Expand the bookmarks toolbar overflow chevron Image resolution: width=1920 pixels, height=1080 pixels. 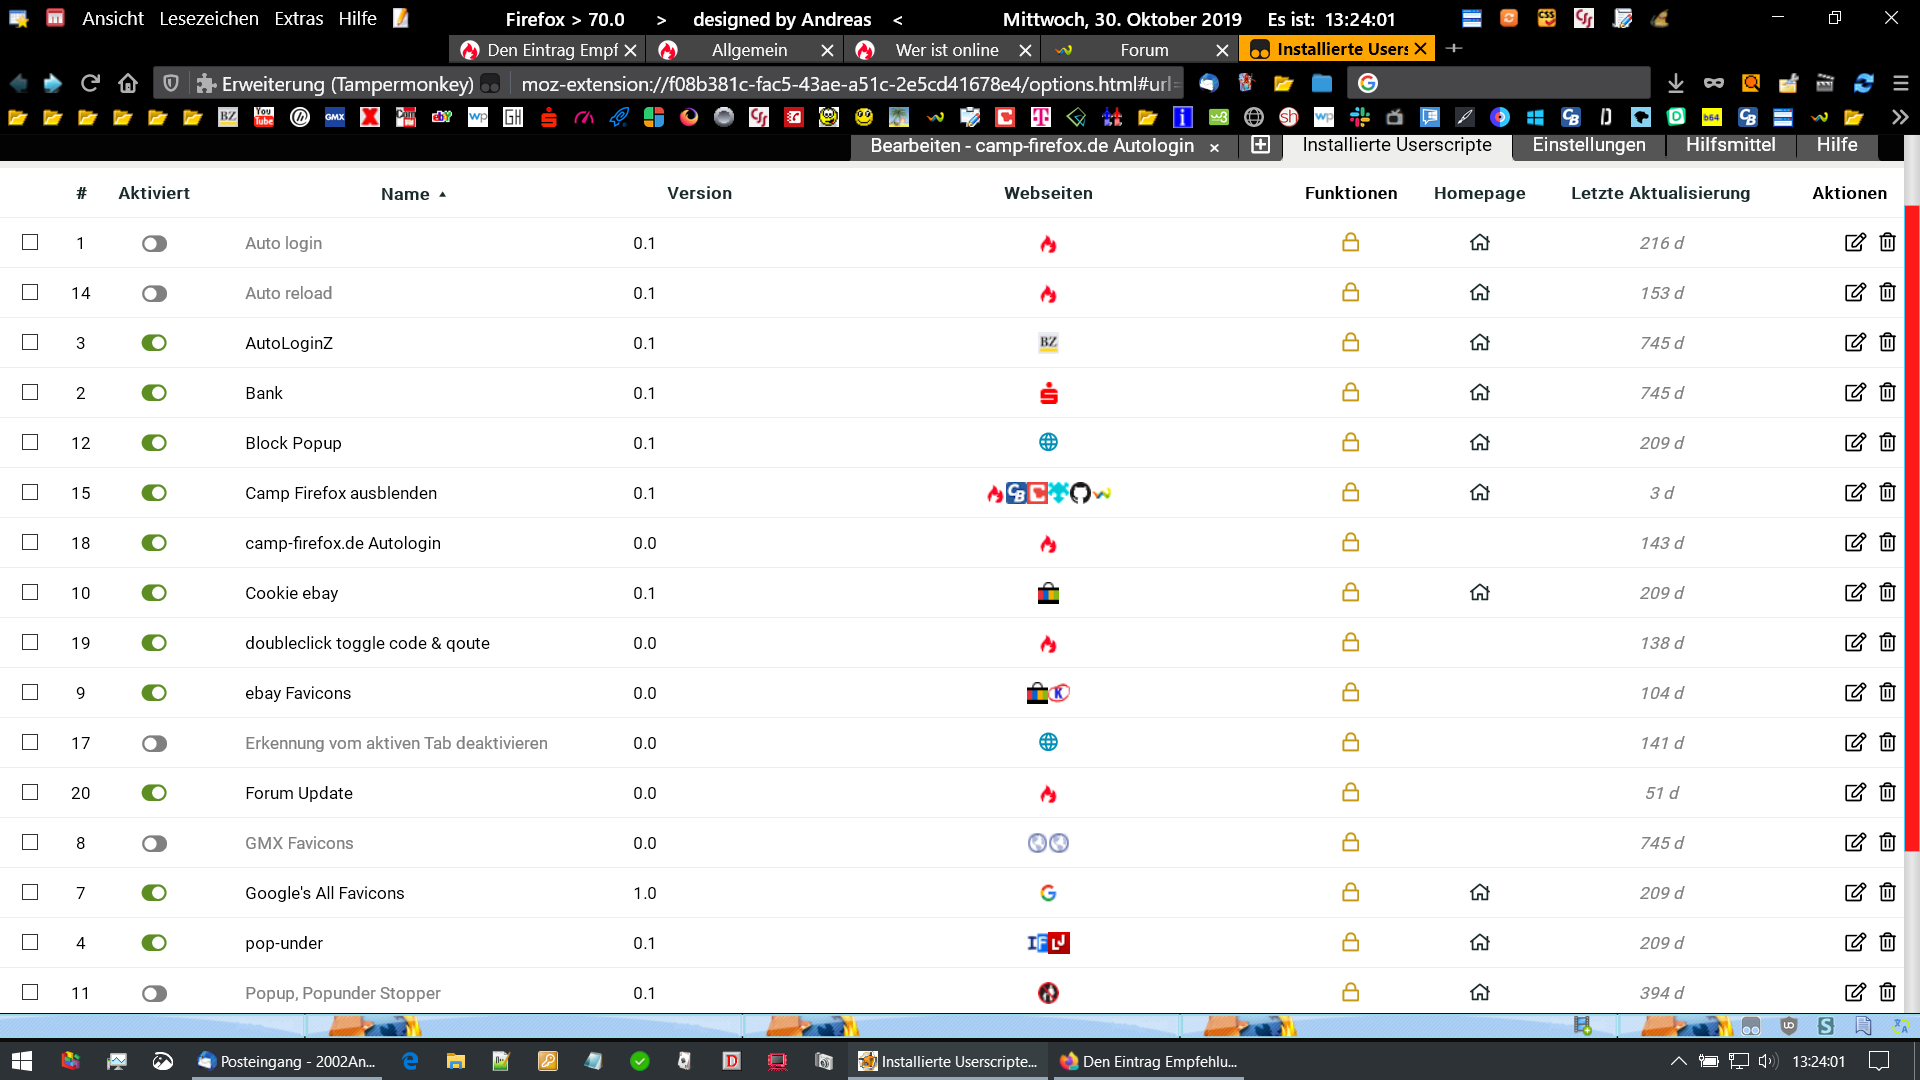click(x=1899, y=117)
